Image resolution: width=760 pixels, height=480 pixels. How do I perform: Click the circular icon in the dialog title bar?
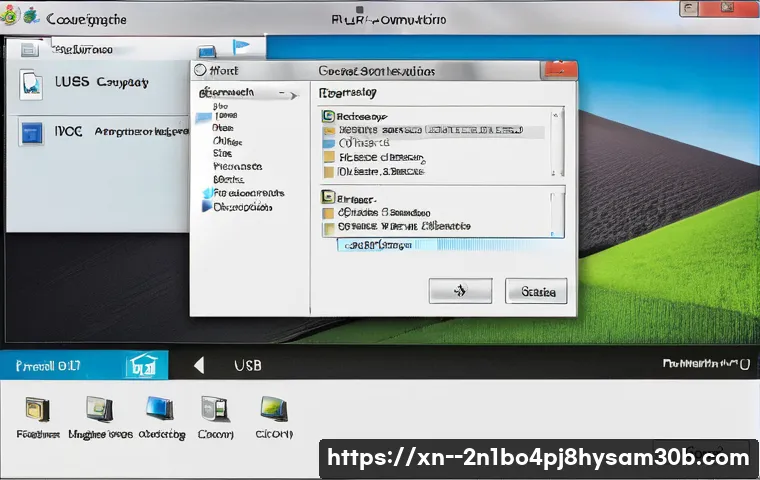tap(201, 70)
